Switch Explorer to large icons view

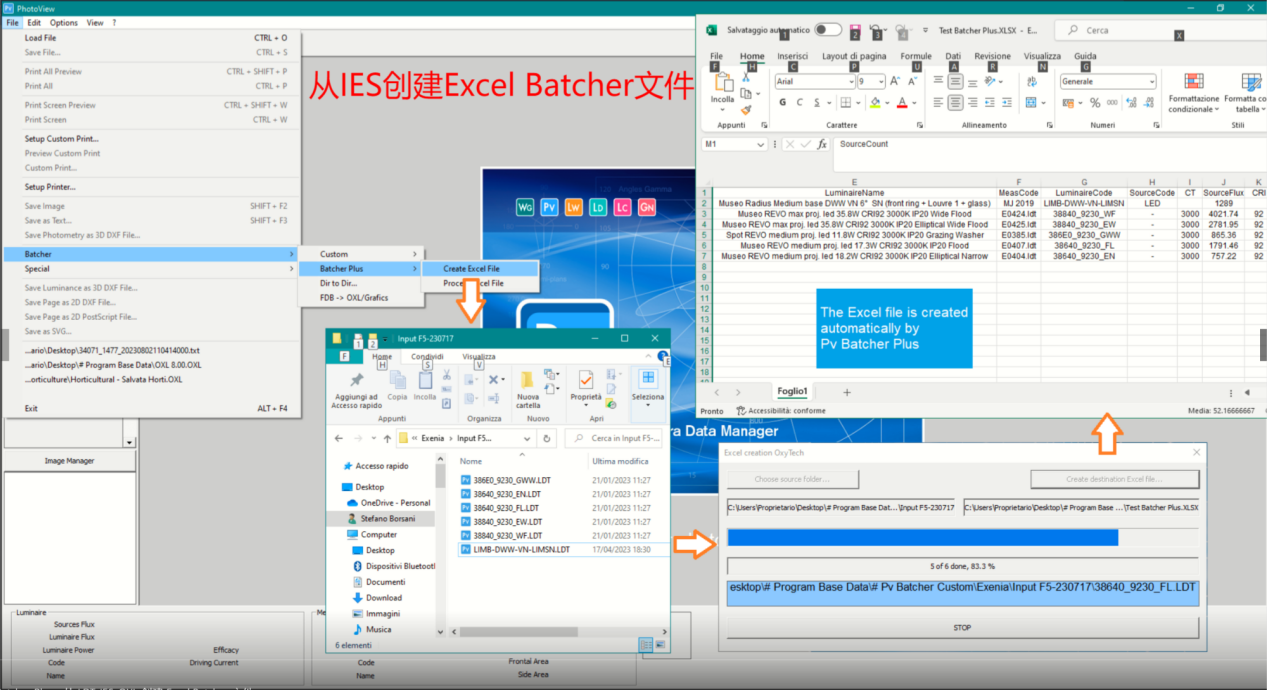(659, 645)
